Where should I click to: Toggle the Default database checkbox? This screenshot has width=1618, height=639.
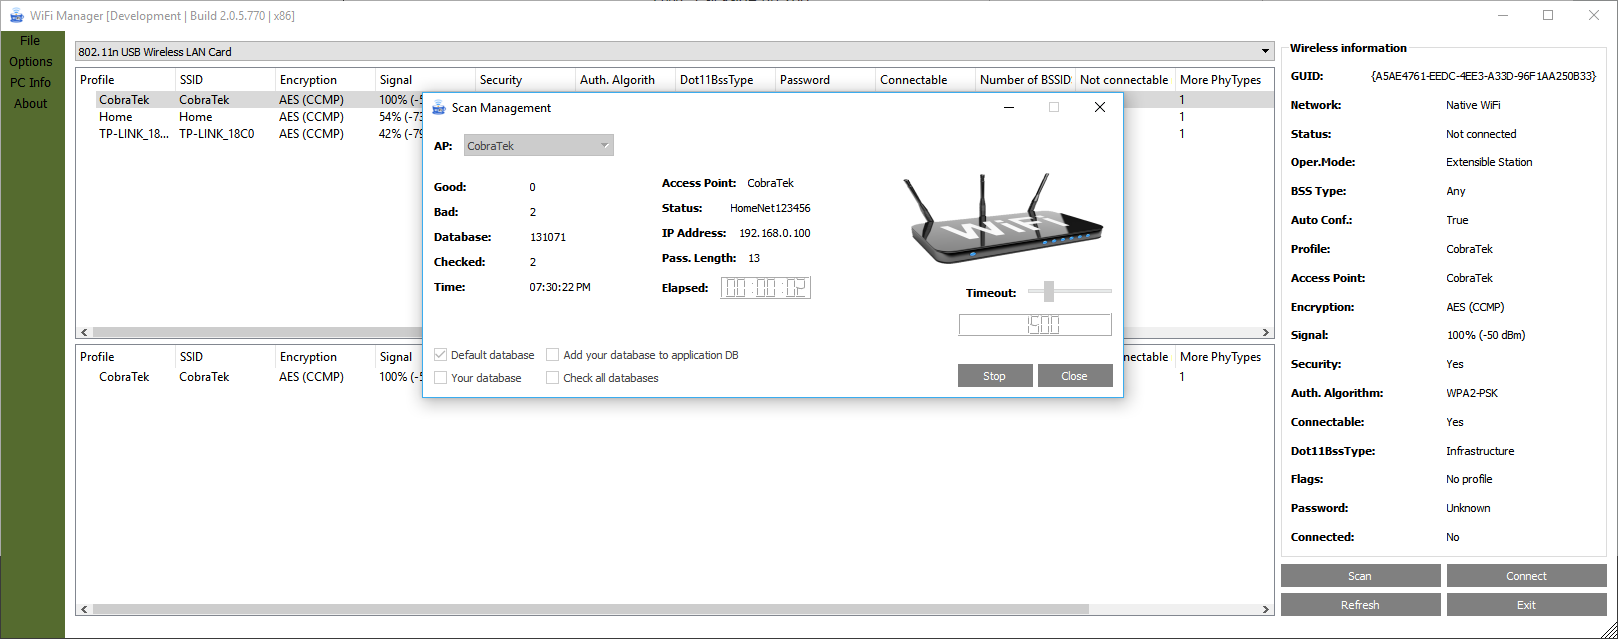tap(441, 355)
